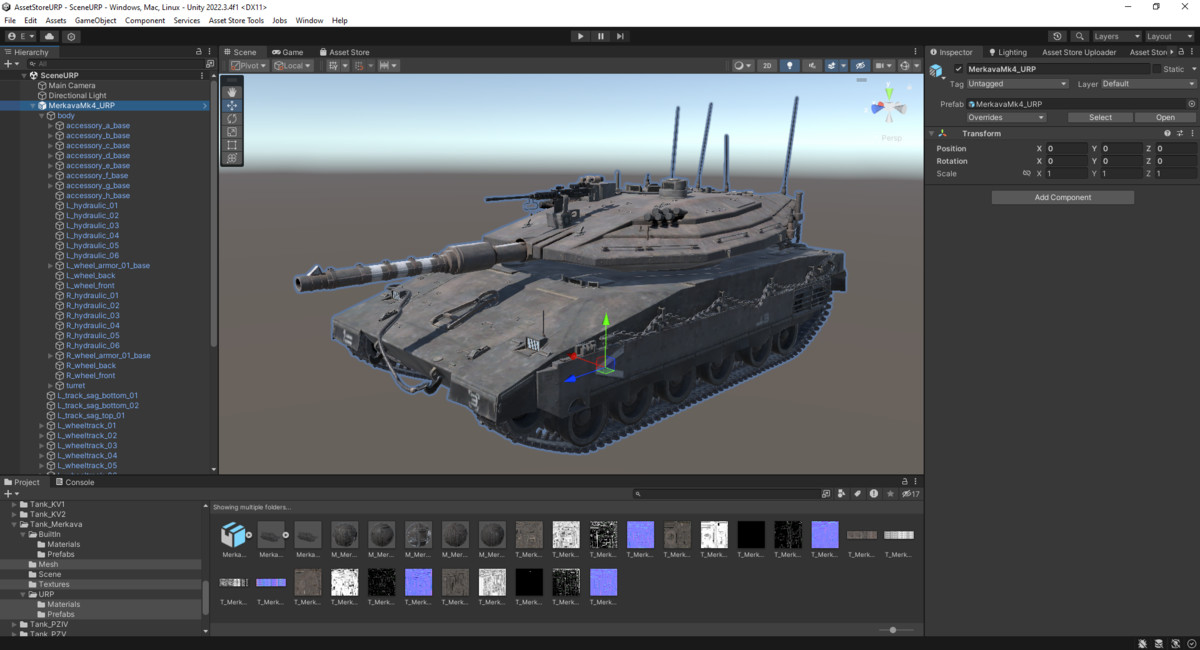Expand the turret object in the Hierarchy
1200x650 pixels.
click(48, 385)
